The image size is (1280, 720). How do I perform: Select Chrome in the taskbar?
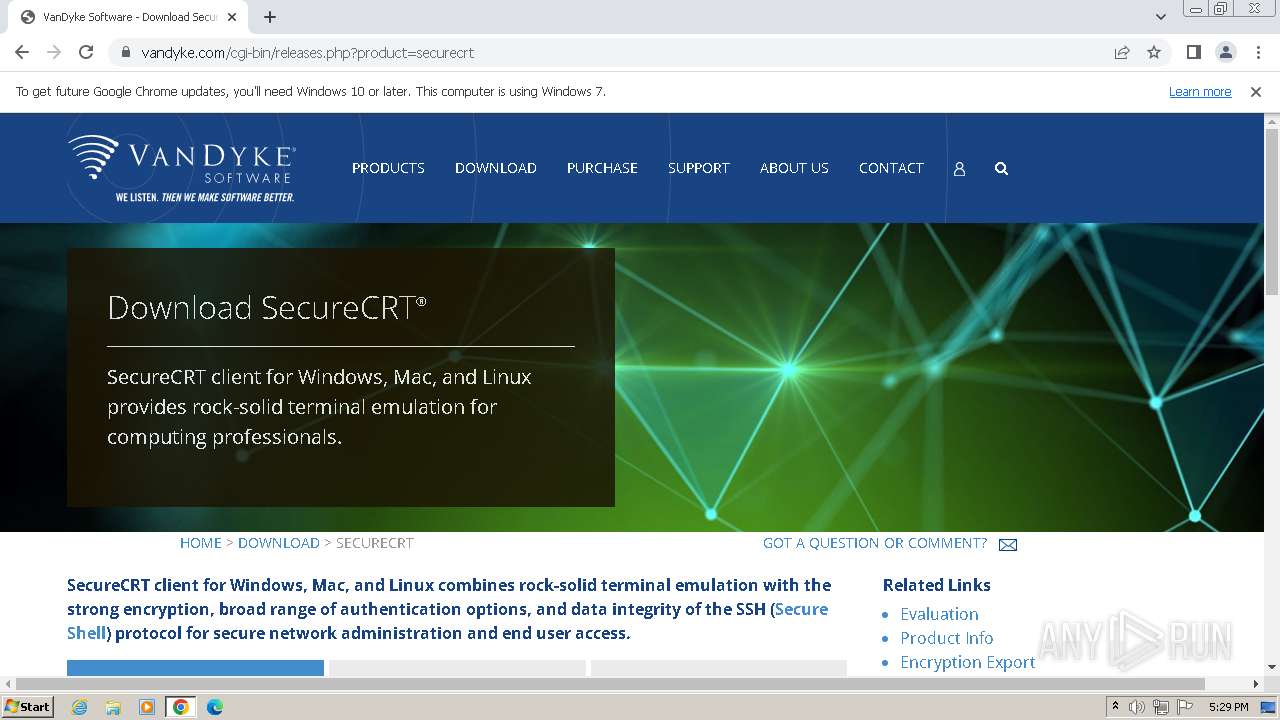tap(181, 707)
